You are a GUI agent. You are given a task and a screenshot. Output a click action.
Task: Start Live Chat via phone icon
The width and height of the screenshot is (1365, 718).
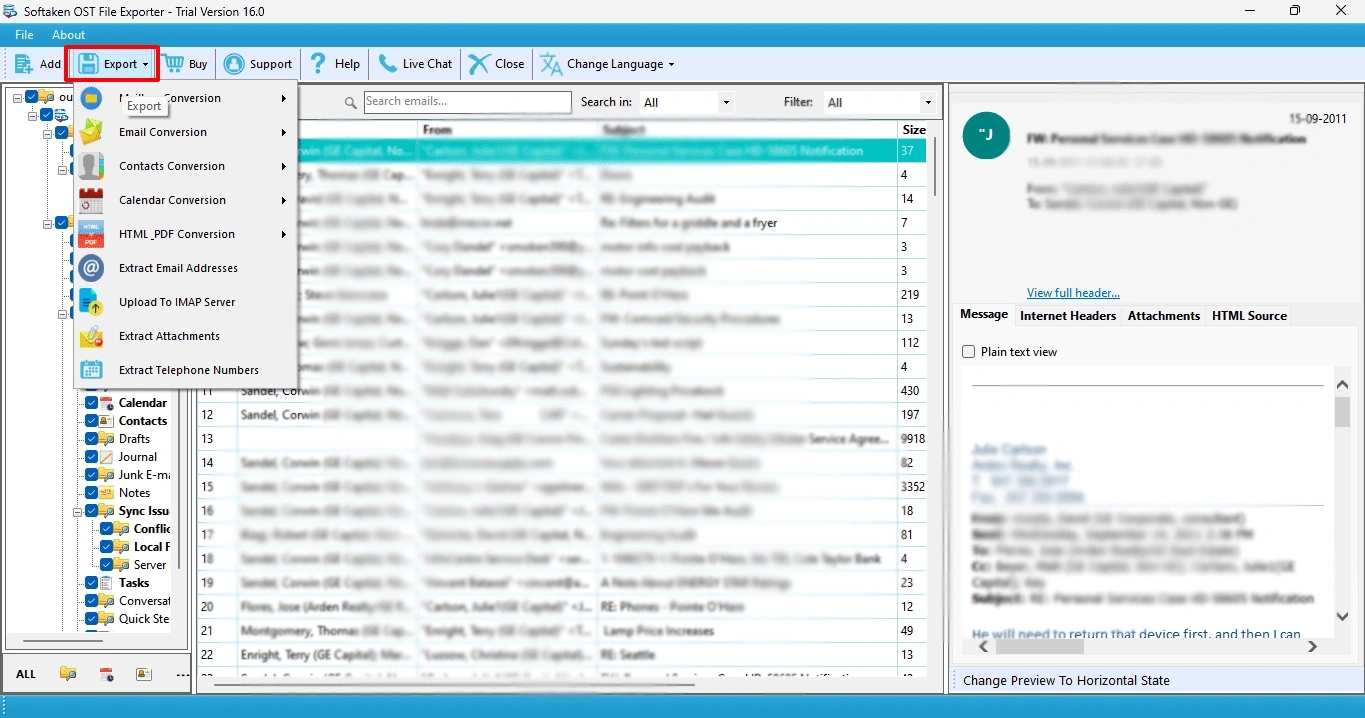click(387, 64)
